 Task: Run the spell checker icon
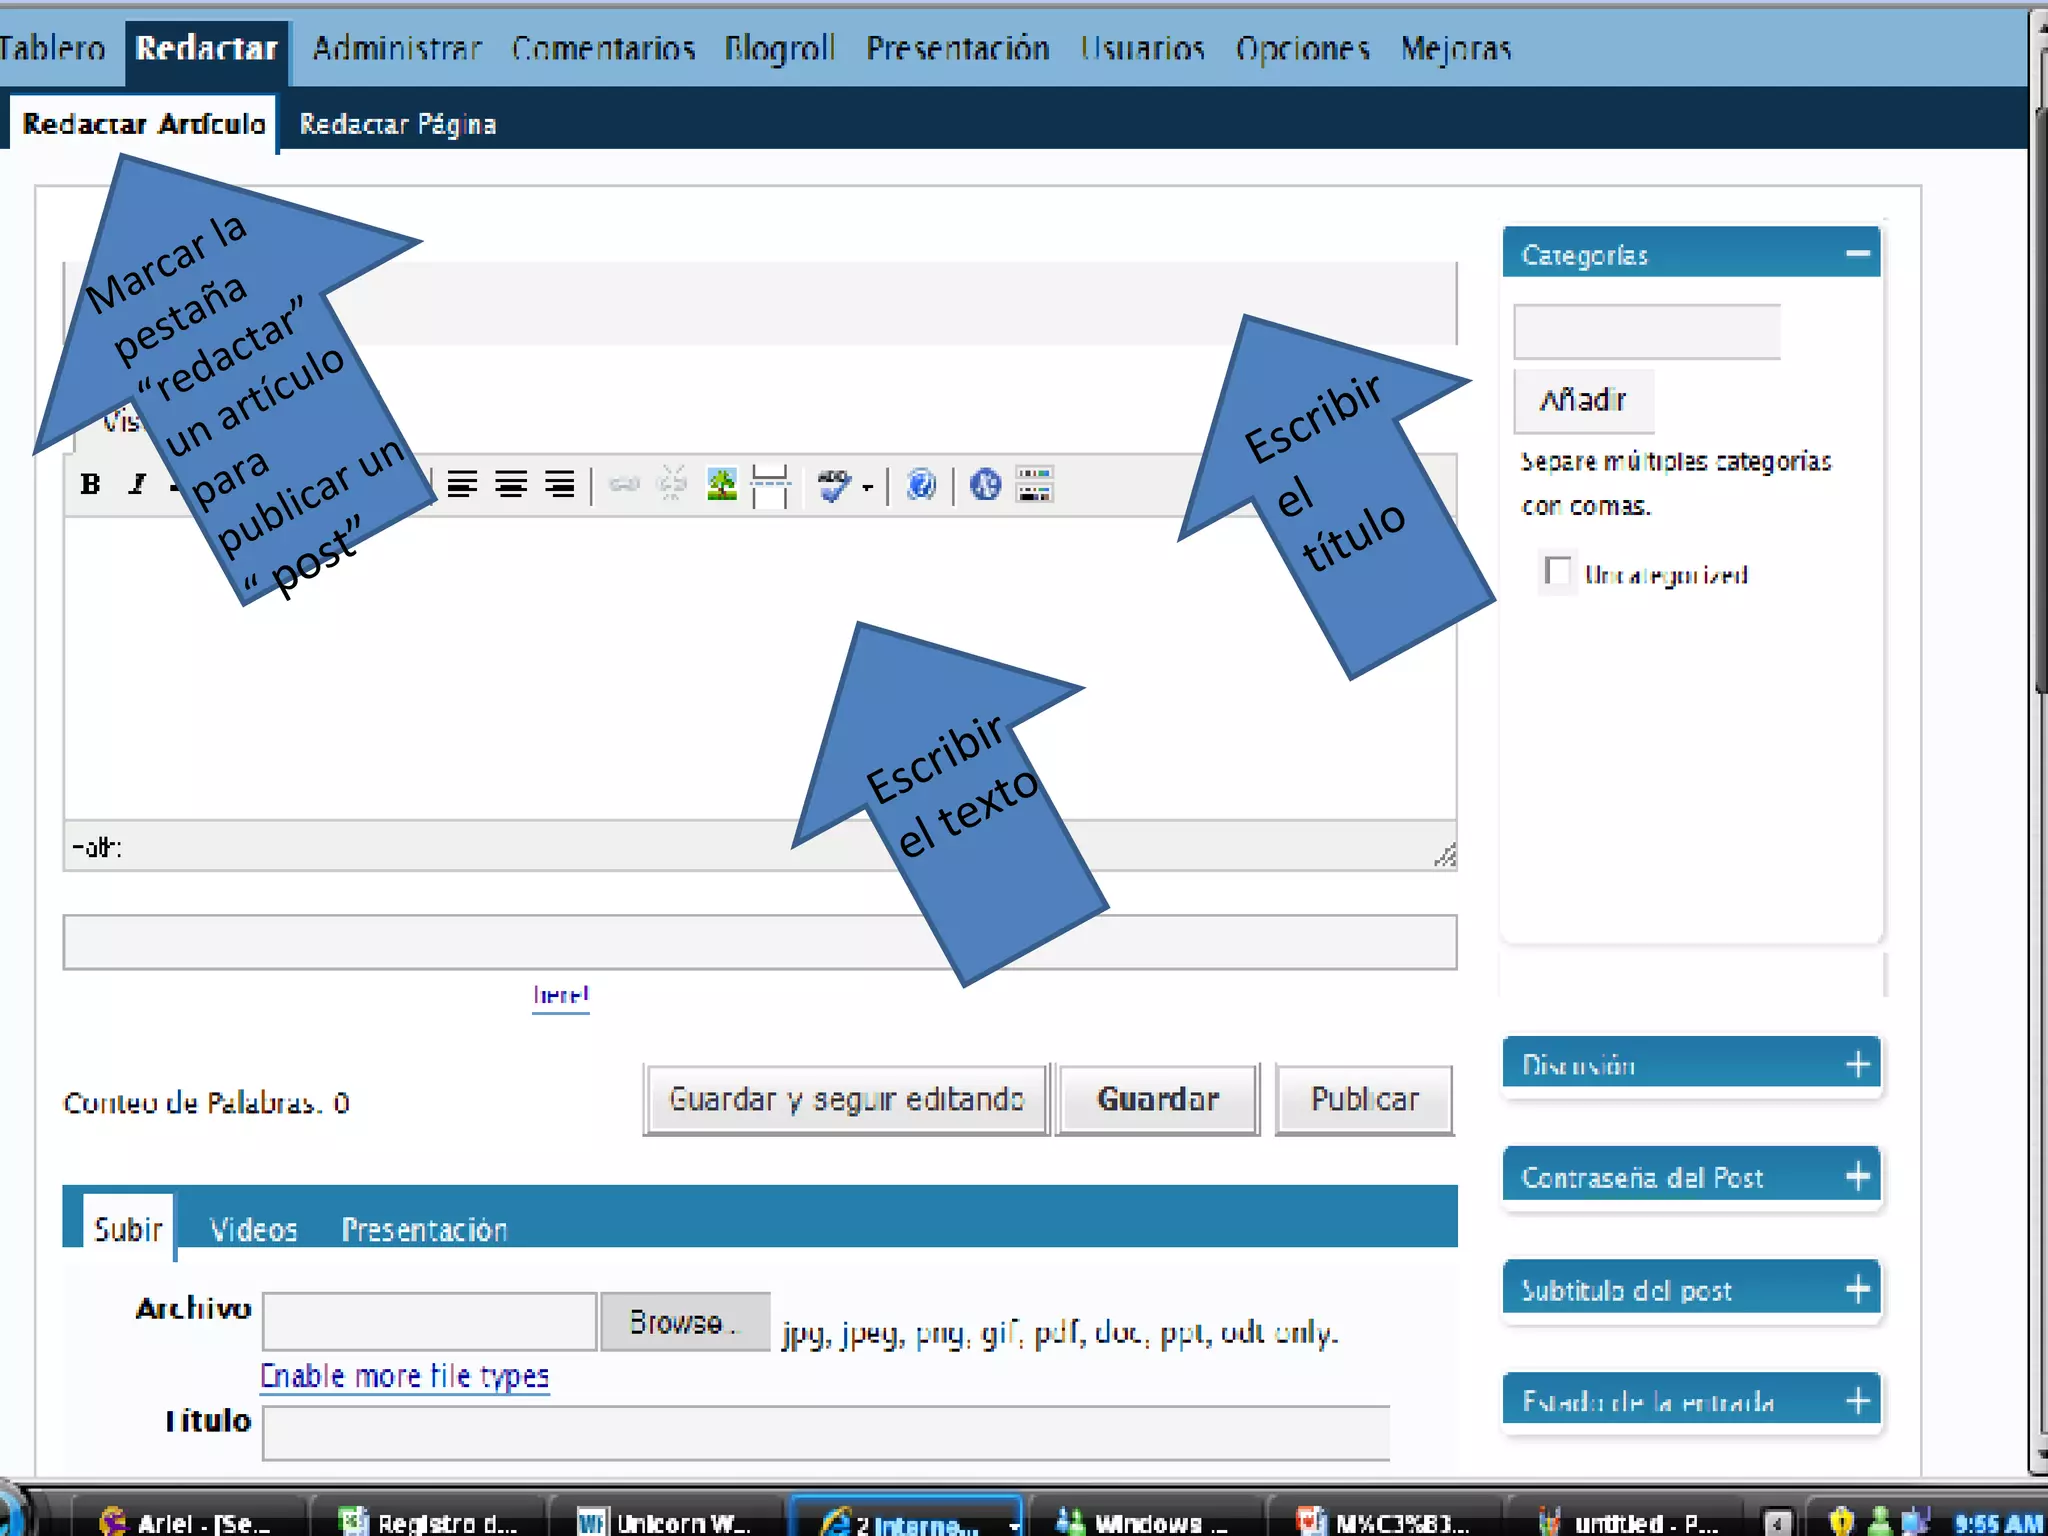[832, 485]
